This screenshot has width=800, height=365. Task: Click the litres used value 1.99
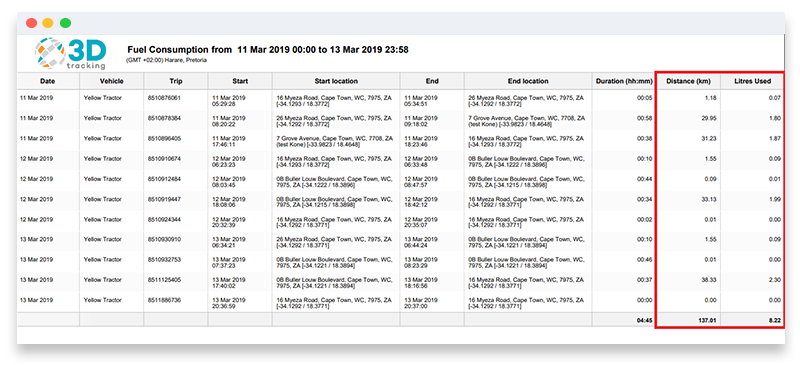(774, 199)
